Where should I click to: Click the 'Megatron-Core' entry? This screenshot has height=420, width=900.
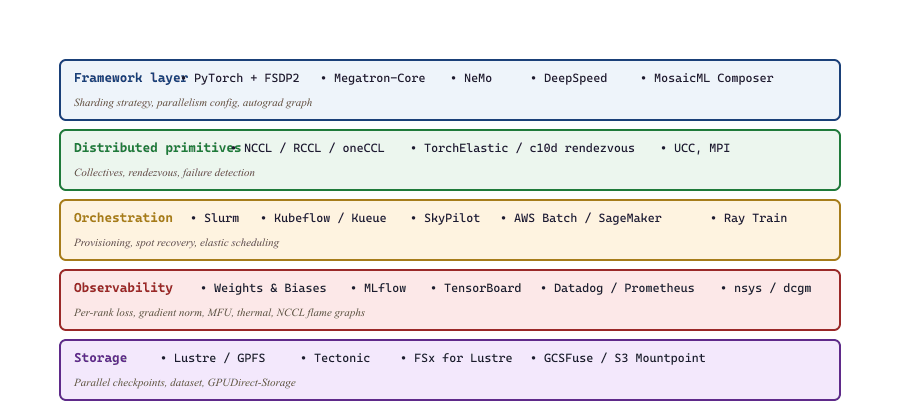[379, 78]
